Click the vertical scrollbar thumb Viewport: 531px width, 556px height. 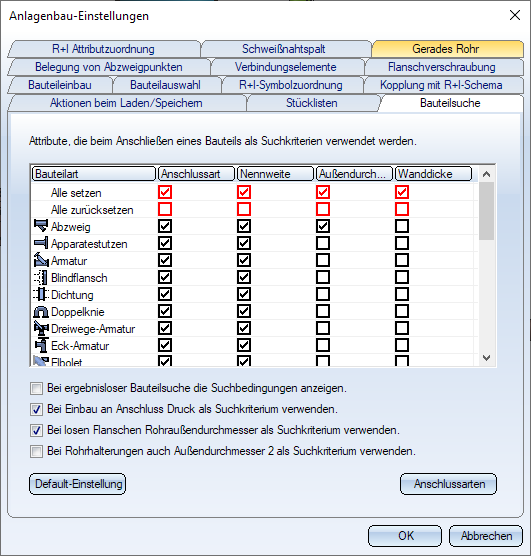(x=487, y=211)
